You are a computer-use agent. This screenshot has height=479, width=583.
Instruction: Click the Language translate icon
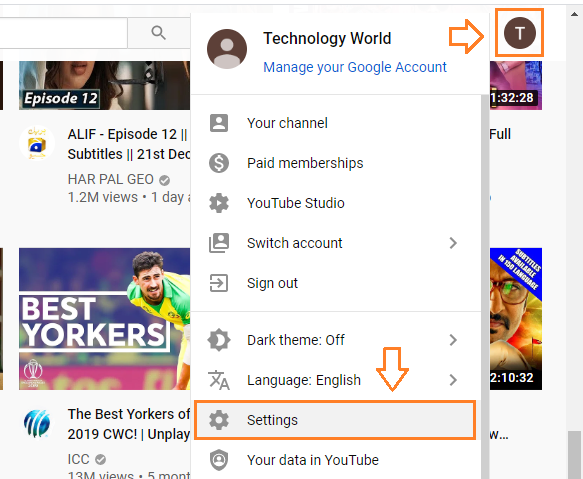(x=219, y=380)
